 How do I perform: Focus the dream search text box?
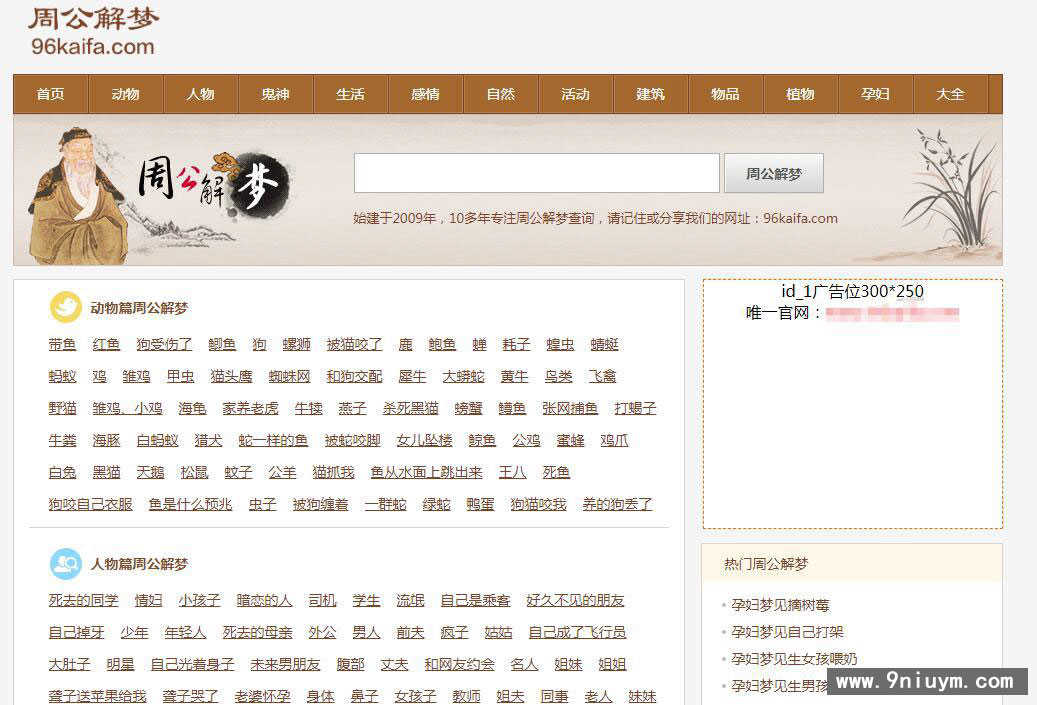536,173
